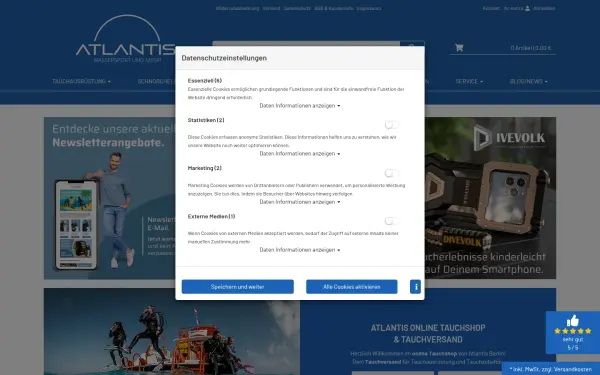Click the 'Statistiken (2)' heading
This screenshot has width=600, height=375.
click(x=206, y=120)
